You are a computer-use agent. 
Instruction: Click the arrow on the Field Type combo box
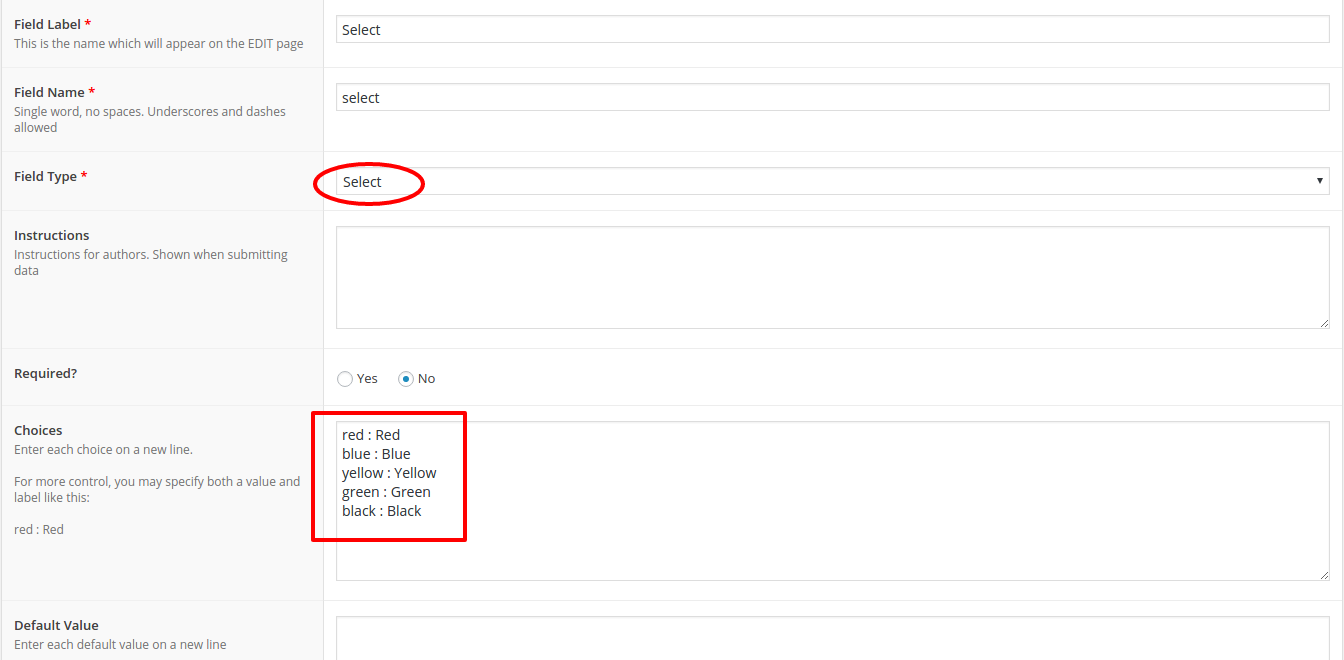[1320, 182]
